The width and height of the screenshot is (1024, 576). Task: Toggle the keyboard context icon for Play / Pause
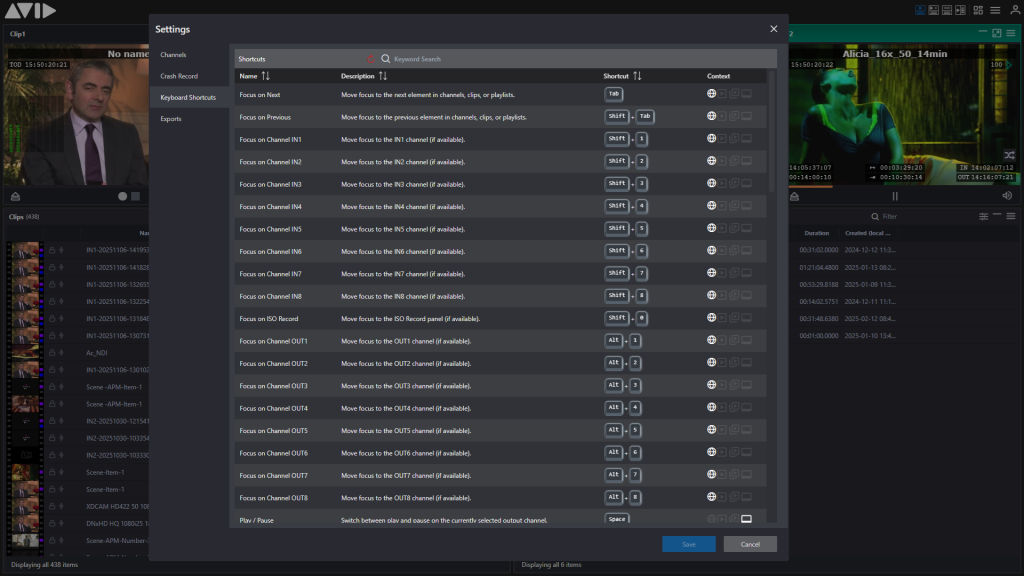point(746,519)
